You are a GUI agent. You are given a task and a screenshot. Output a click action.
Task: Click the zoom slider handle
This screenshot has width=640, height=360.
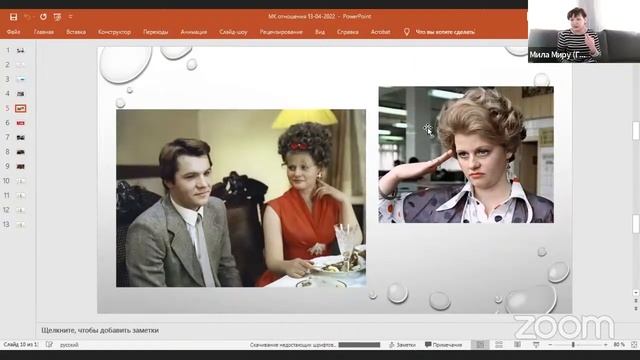[x=573, y=345]
